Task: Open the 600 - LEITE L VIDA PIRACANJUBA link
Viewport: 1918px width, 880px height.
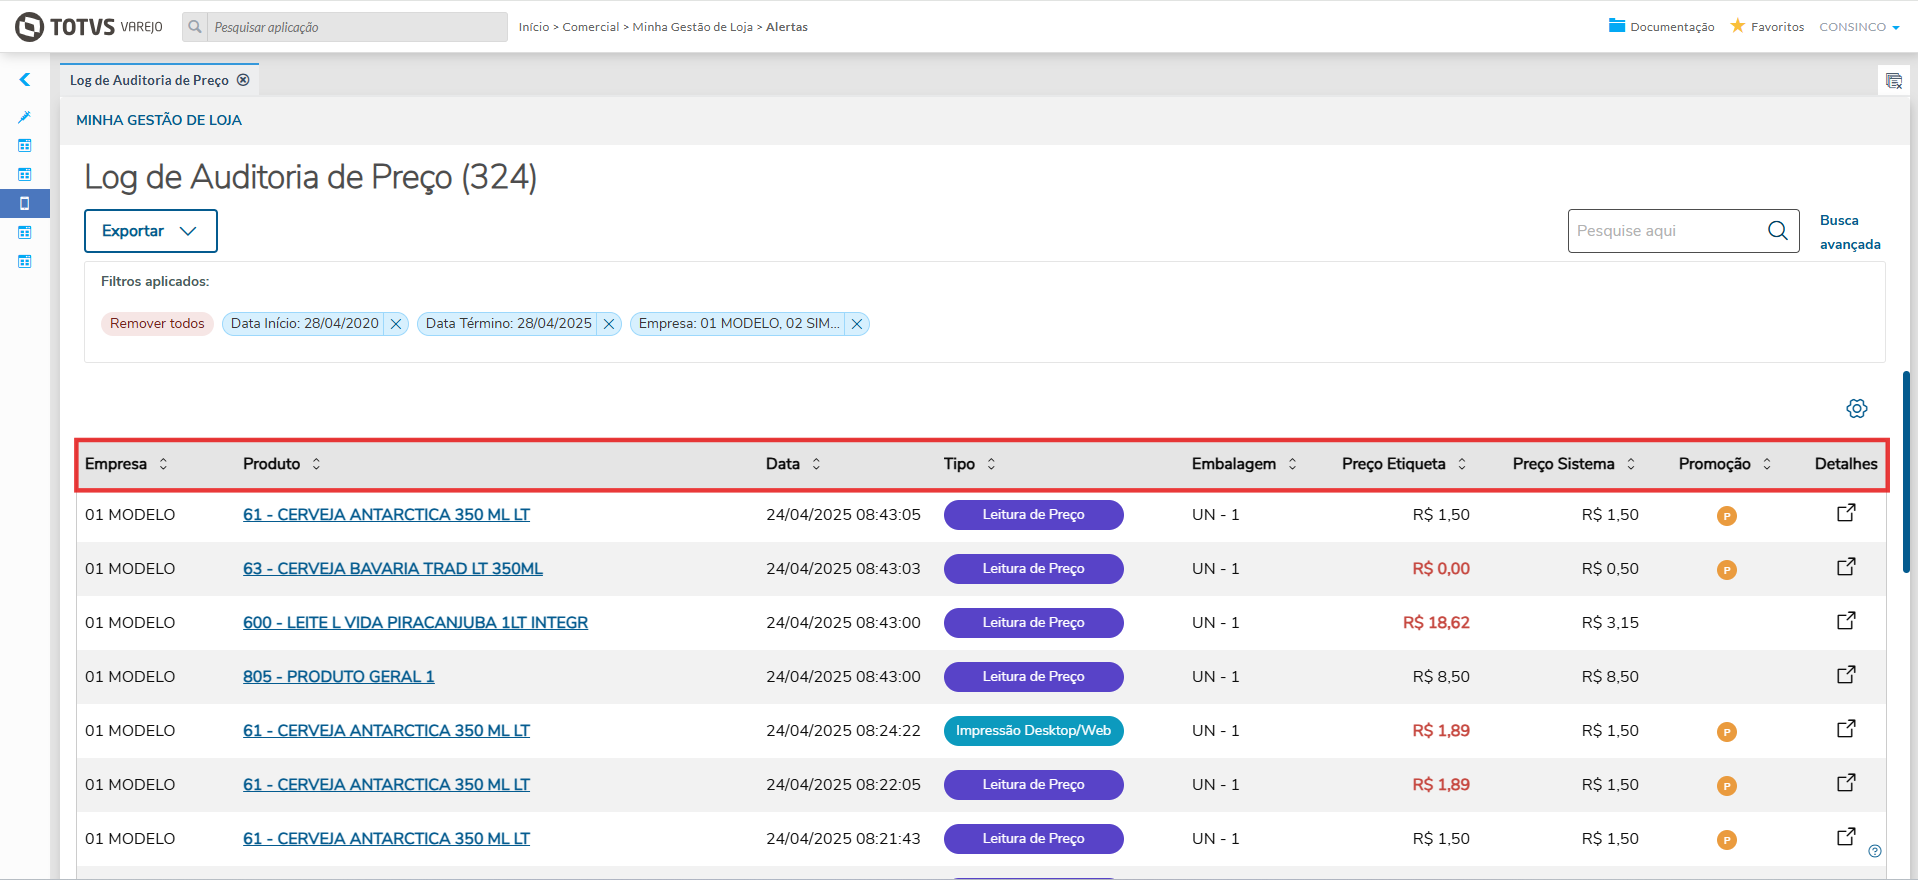Action: click(x=415, y=622)
